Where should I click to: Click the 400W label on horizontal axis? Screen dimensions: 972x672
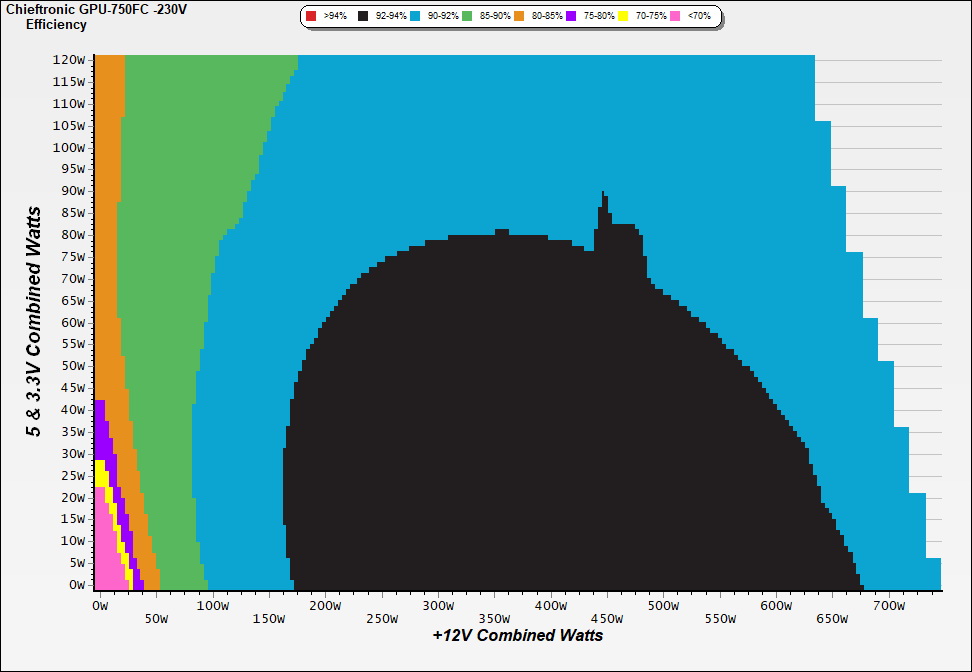point(551,606)
